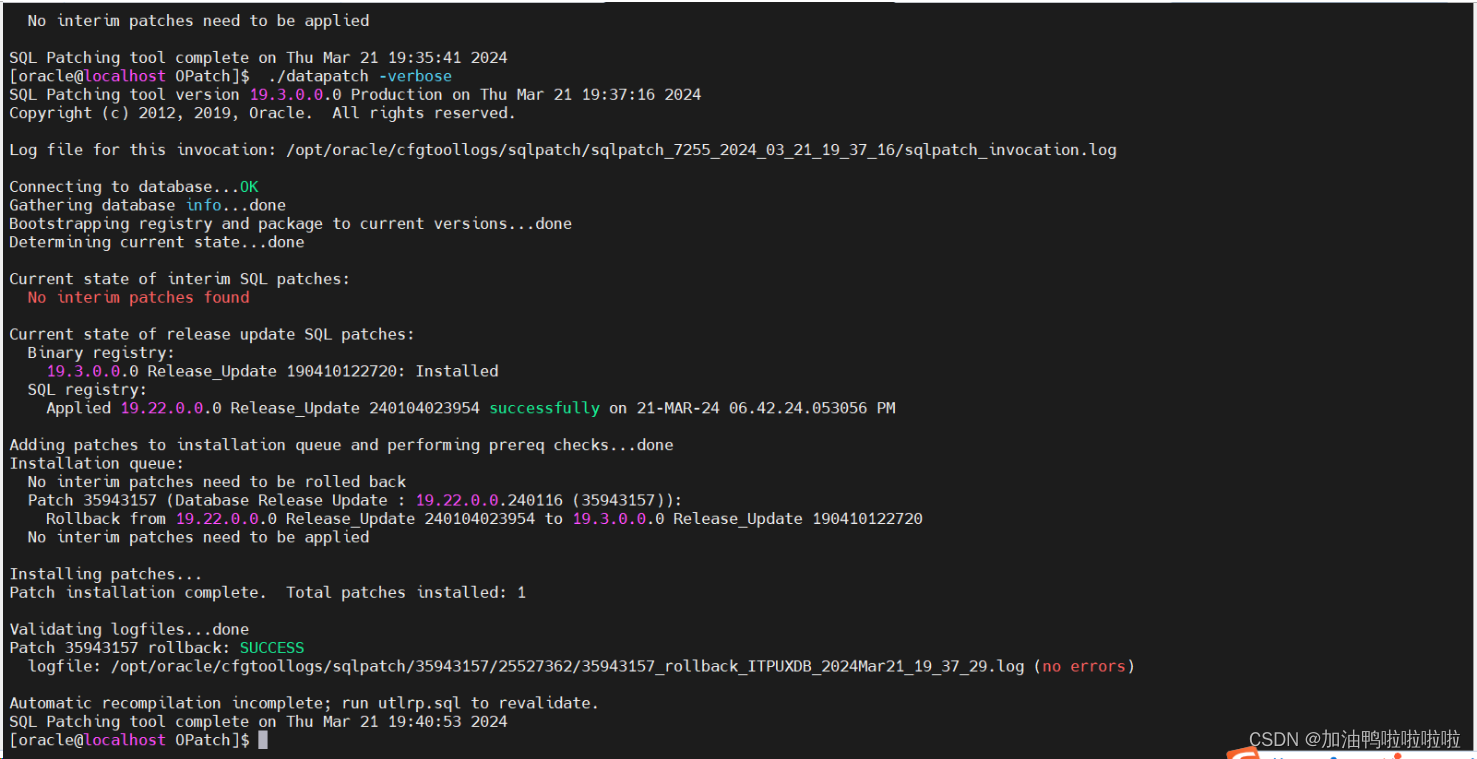1477x759 pixels.
Task: Click 'SQL Patching tool complete on Thu Mar 21 19:35:41 2024'
Action: pos(258,58)
